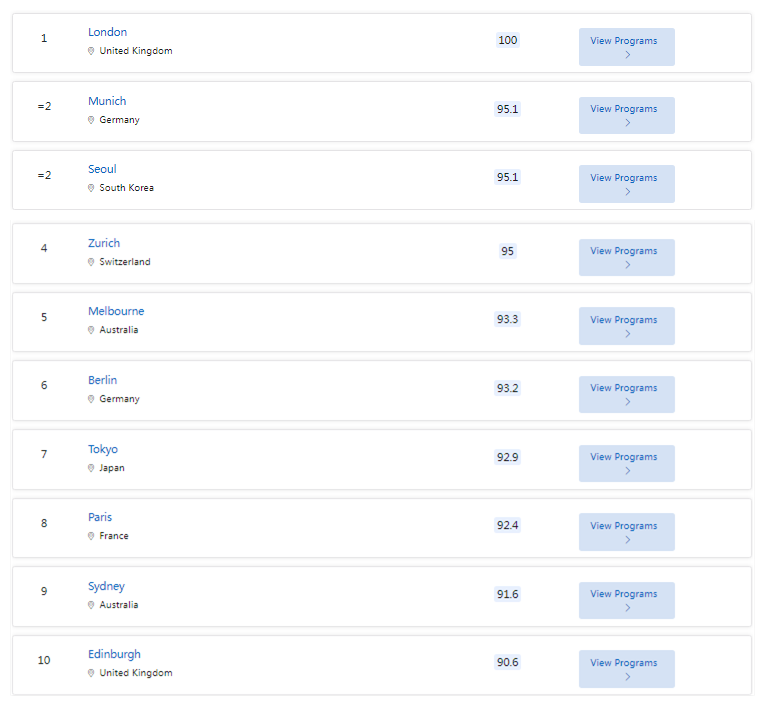Open the London city link
The height and width of the screenshot is (706, 765).
[107, 32]
